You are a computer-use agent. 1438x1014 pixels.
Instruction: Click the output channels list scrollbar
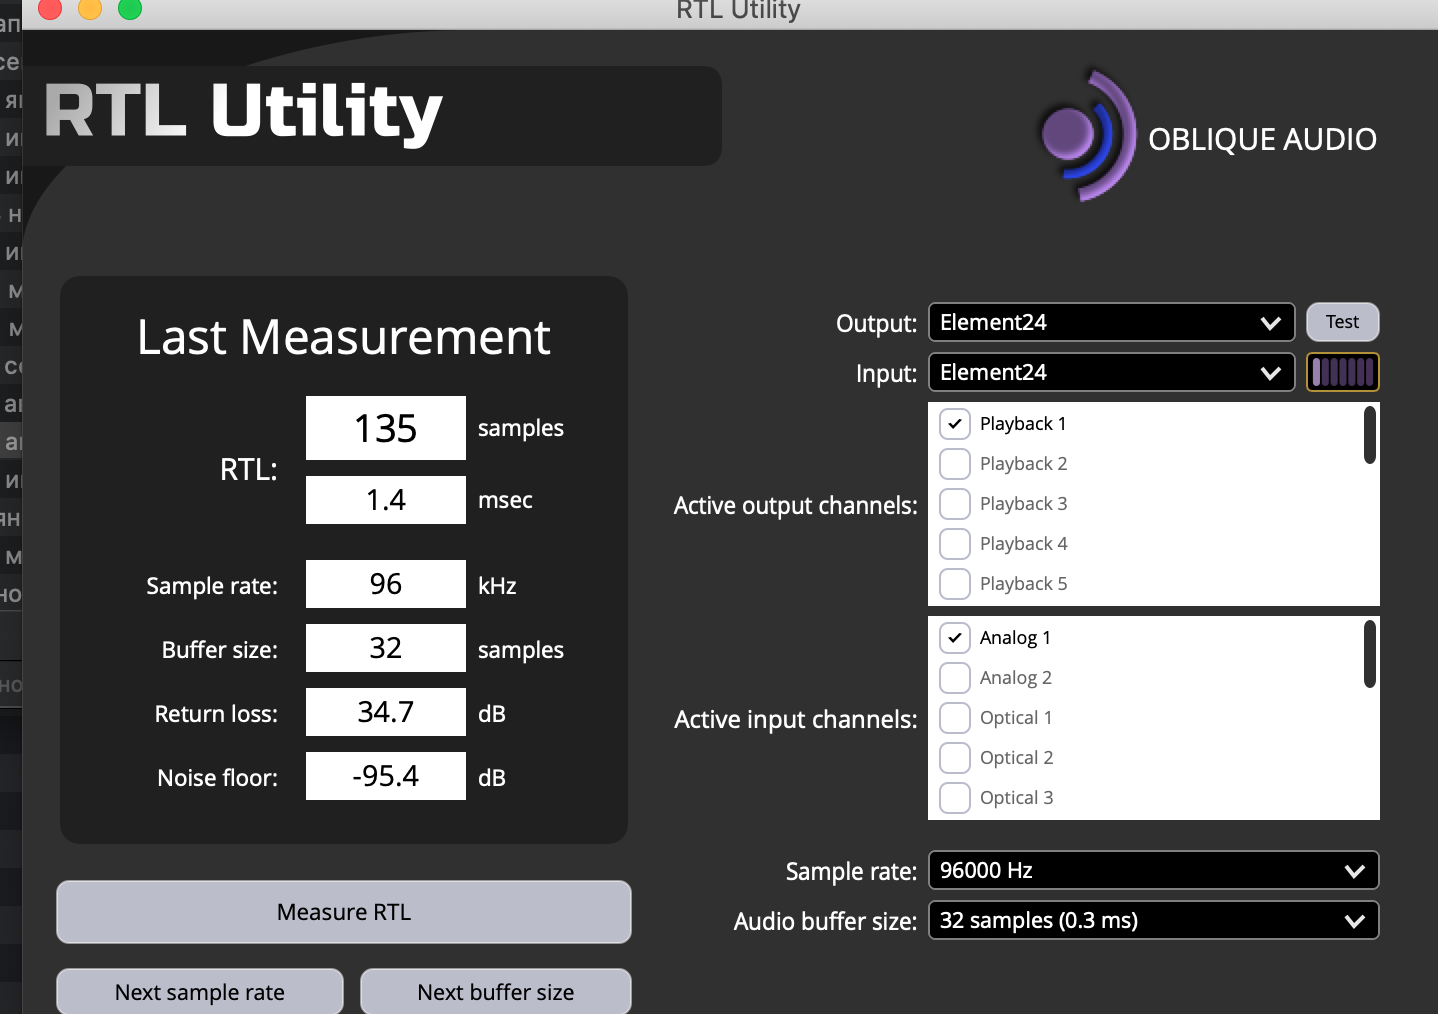pyautogui.click(x=1370, y=435)
